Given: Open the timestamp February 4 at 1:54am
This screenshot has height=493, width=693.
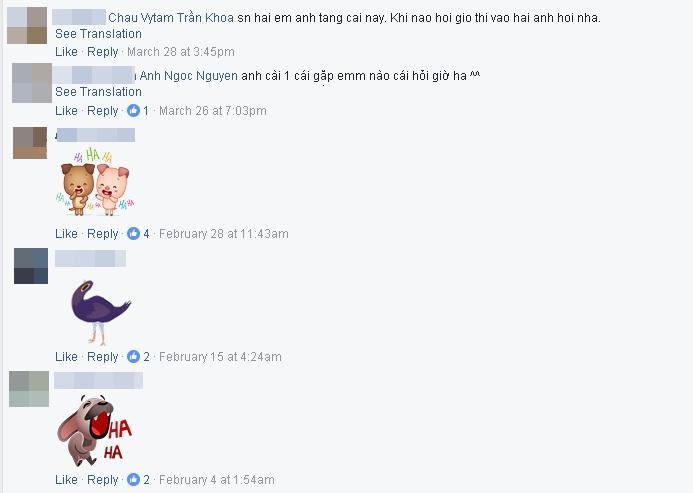Looking at the screenshot, I should coord(217,479).
